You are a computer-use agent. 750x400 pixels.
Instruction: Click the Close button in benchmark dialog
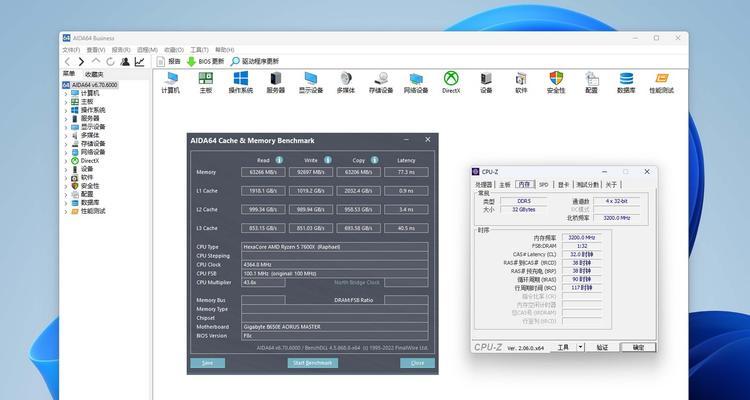point(417,363)
